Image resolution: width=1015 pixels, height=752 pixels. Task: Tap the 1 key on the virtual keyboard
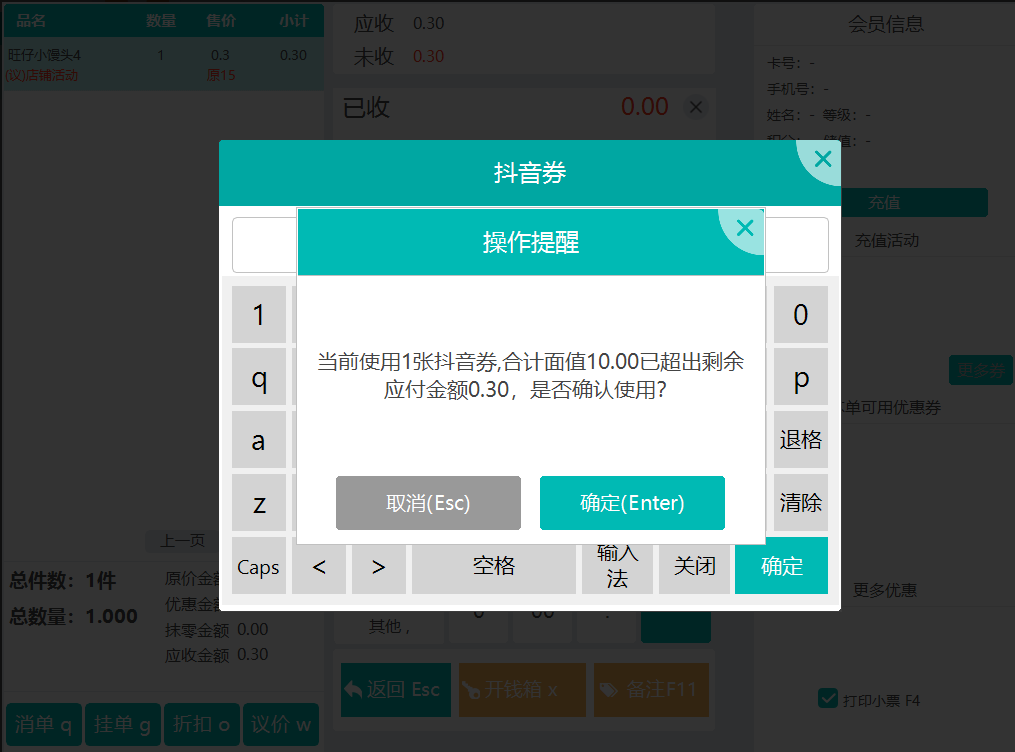[259, 315]
